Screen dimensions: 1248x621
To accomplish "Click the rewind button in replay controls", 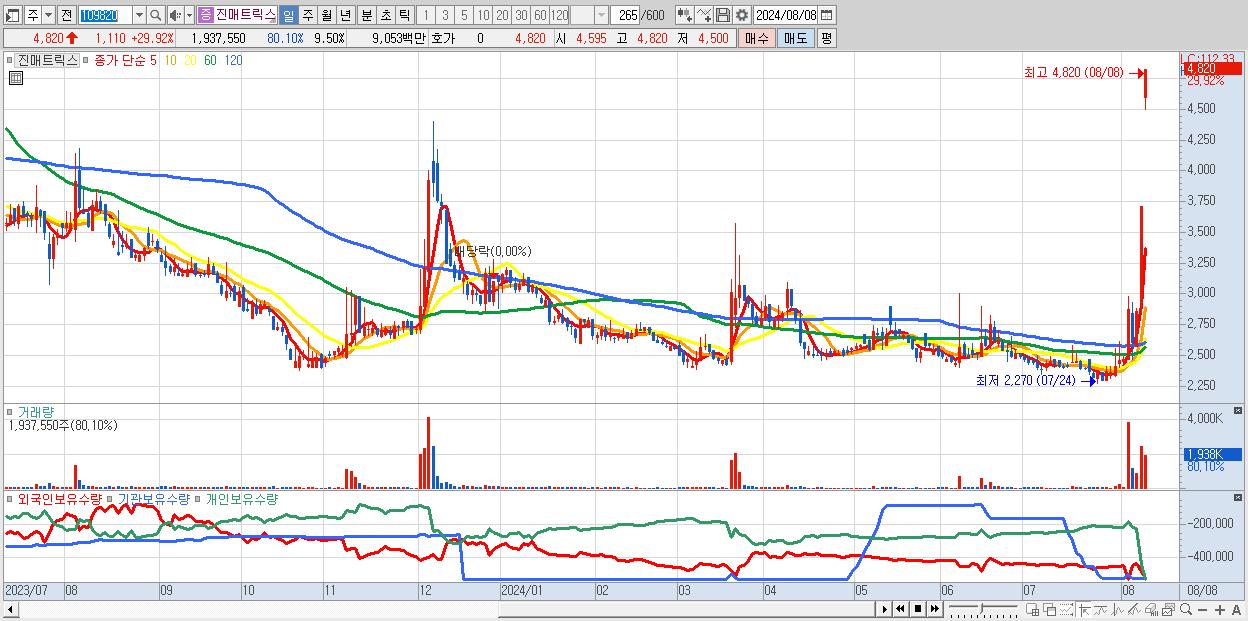I will click(x=900, y=609).
